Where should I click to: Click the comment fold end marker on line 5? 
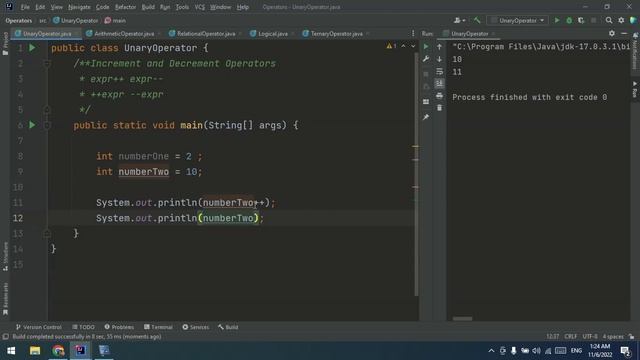click(x=47, y=110)
